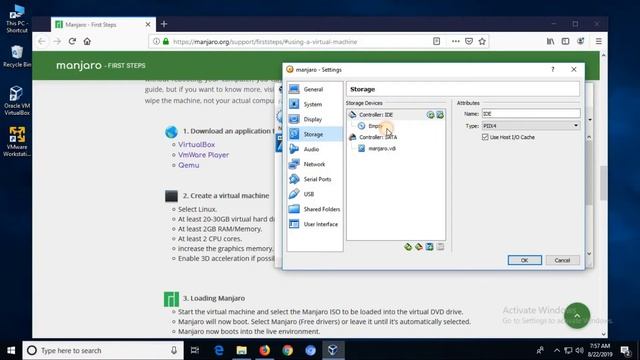
Task: Bookmark this page with the star
Action: [482, 41]
